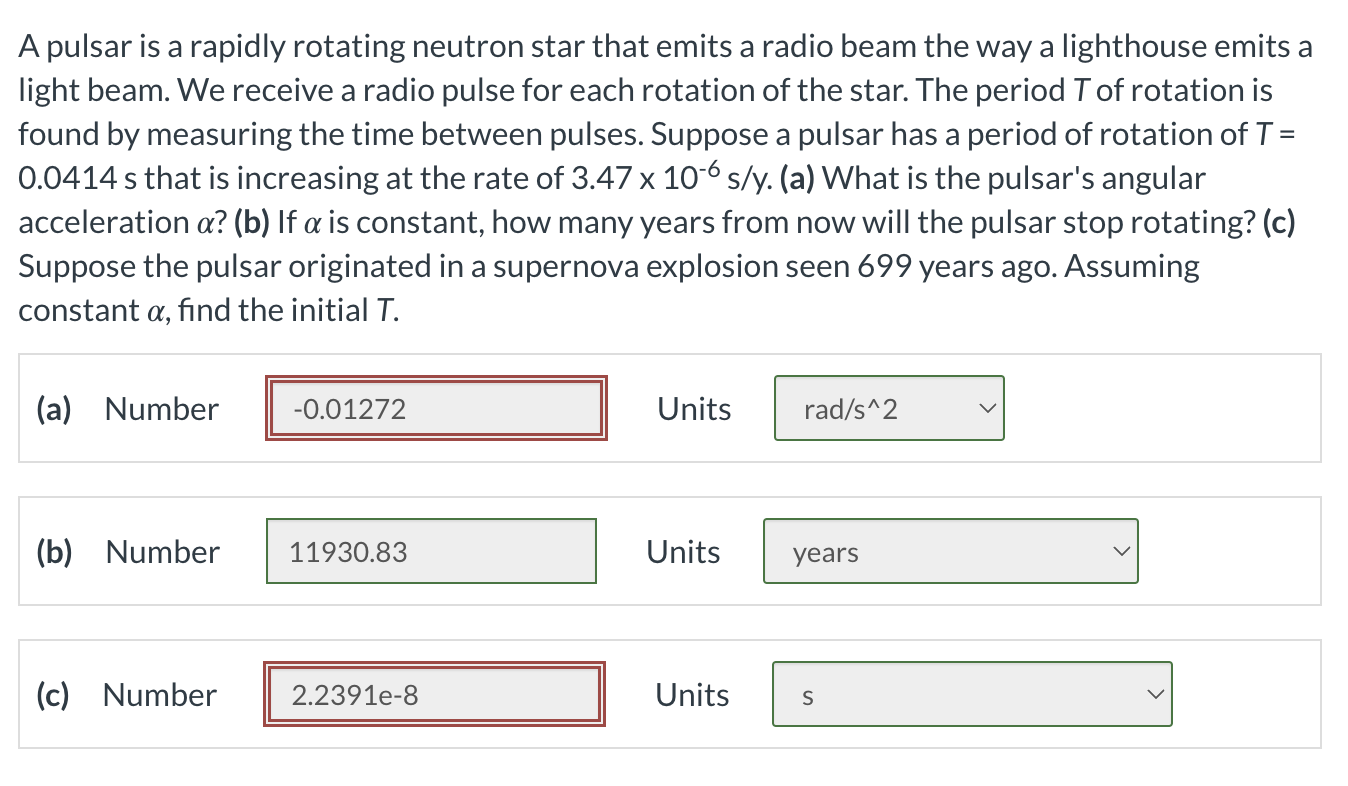Click the Units label next to rad/s^2
This screenshot has height=786, width=1348.
694,408
